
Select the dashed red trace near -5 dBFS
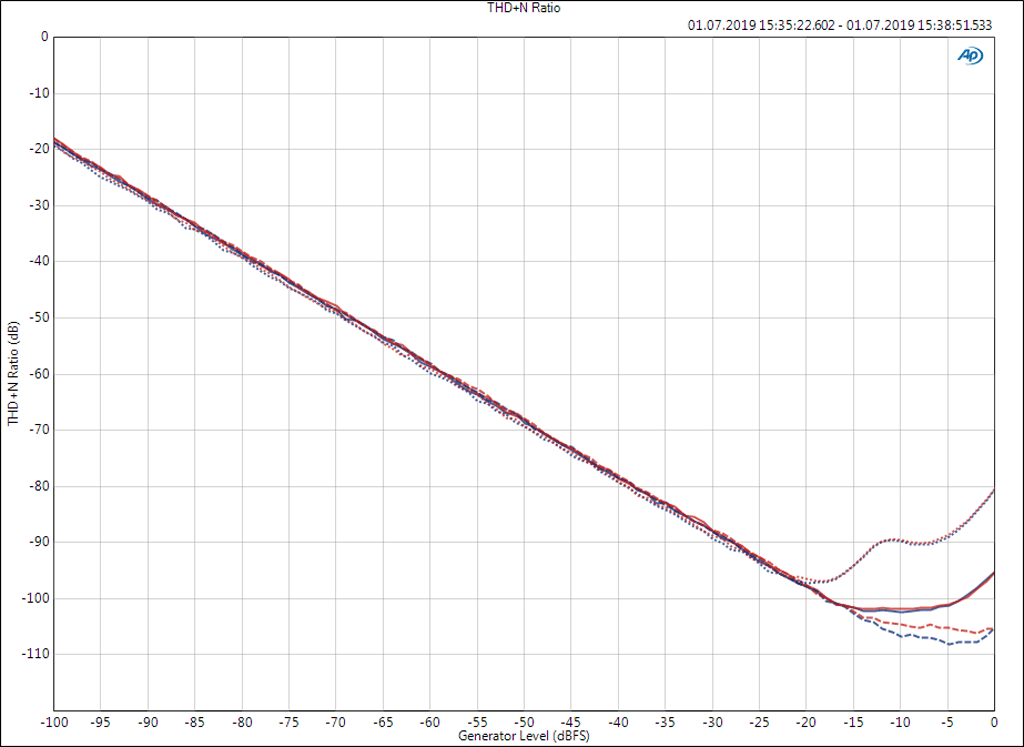coord(947,628)
